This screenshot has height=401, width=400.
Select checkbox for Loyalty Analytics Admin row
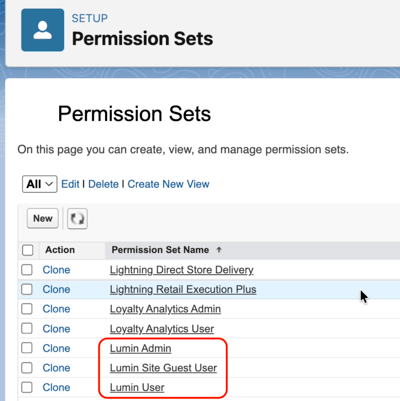27,309
